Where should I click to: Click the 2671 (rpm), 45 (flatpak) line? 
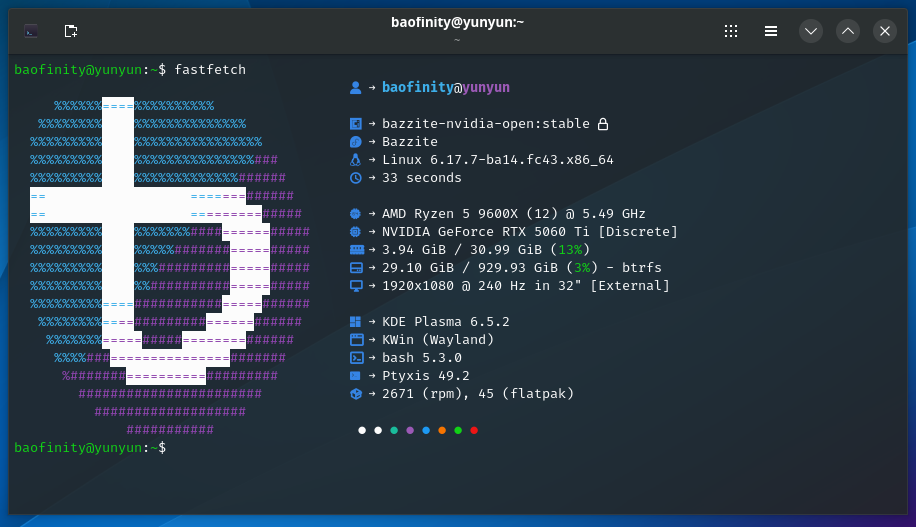tap(478, 394)
